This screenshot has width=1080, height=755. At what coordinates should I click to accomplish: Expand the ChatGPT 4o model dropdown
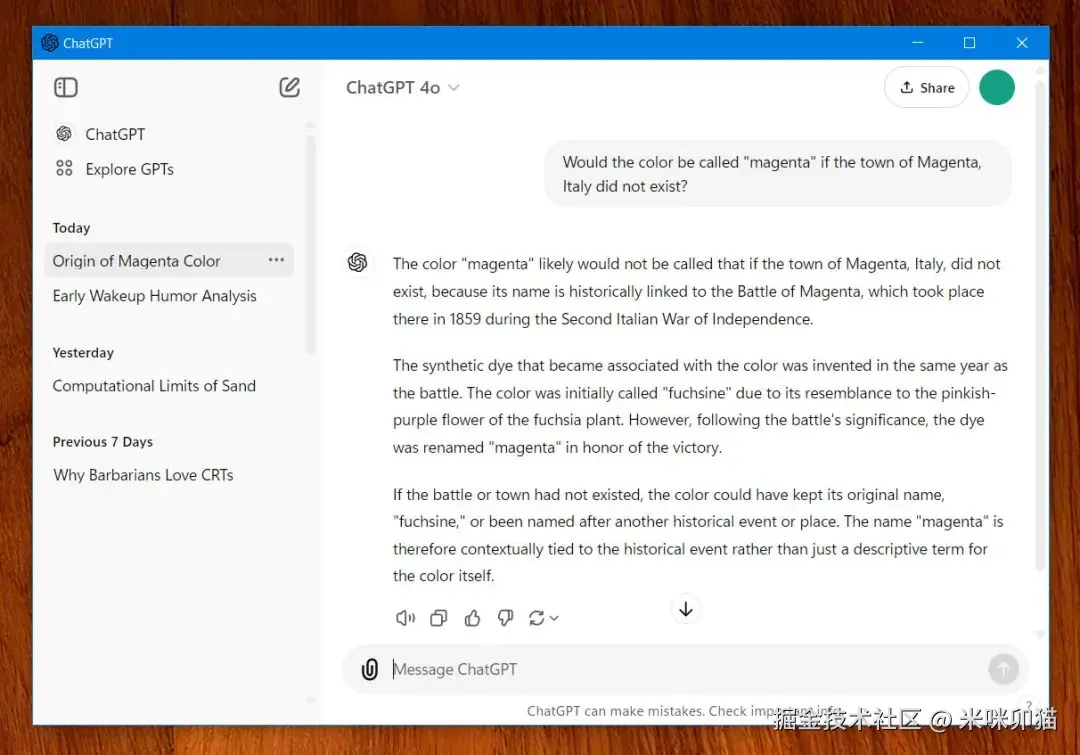(x=402, y=87)
